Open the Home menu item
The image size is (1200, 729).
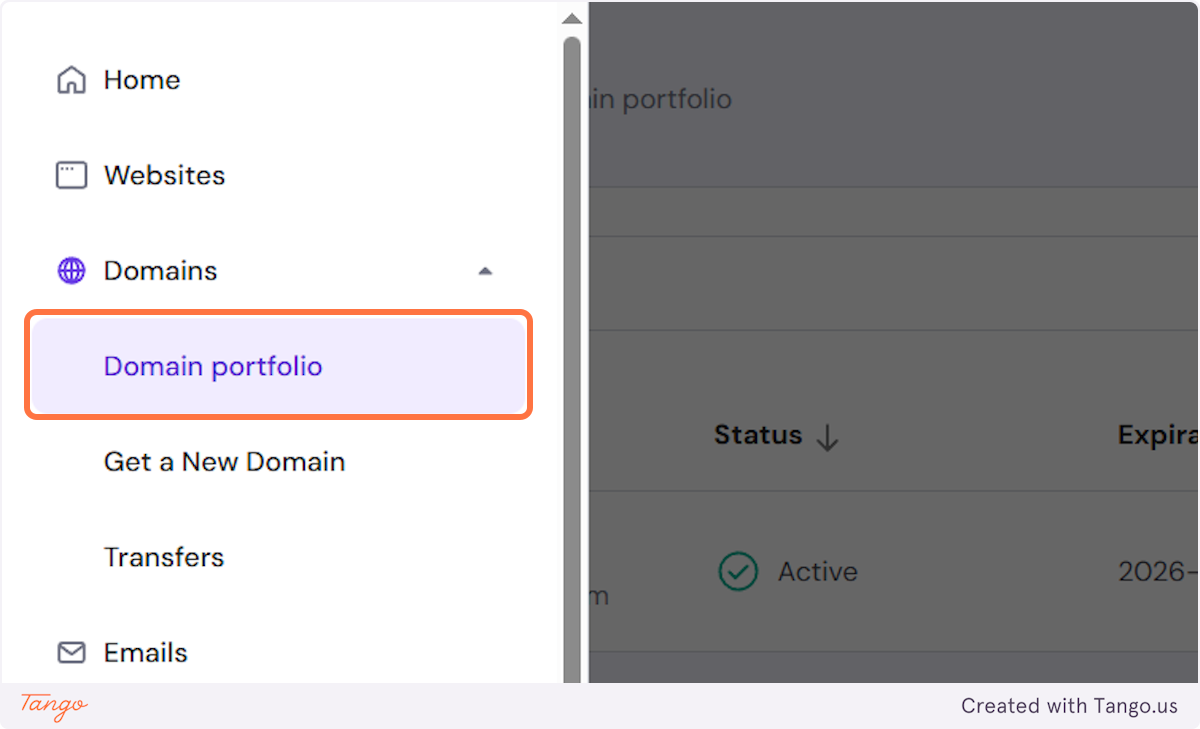[142, 80]
